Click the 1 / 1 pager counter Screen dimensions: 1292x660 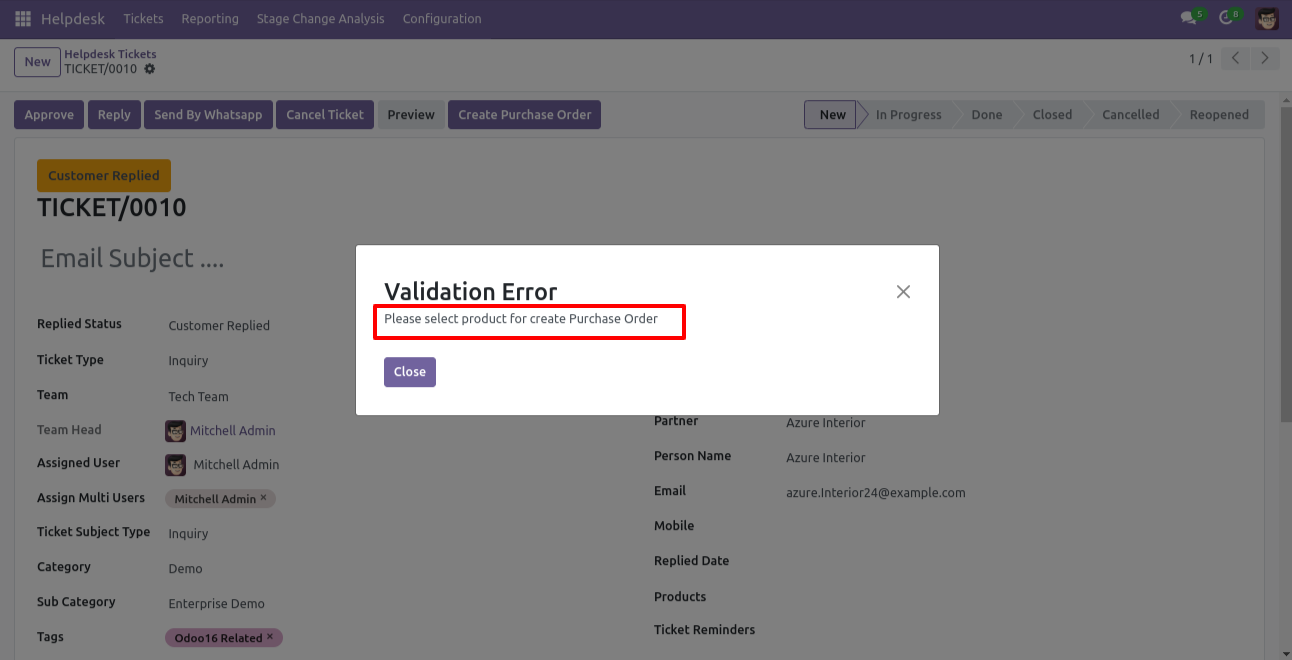tap(1200, 59)
